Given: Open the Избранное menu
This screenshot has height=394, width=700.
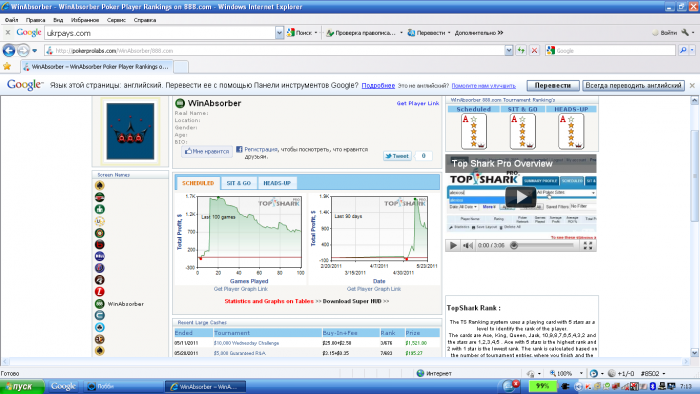Looking at the screenshot, I should (x=85, y=20).
